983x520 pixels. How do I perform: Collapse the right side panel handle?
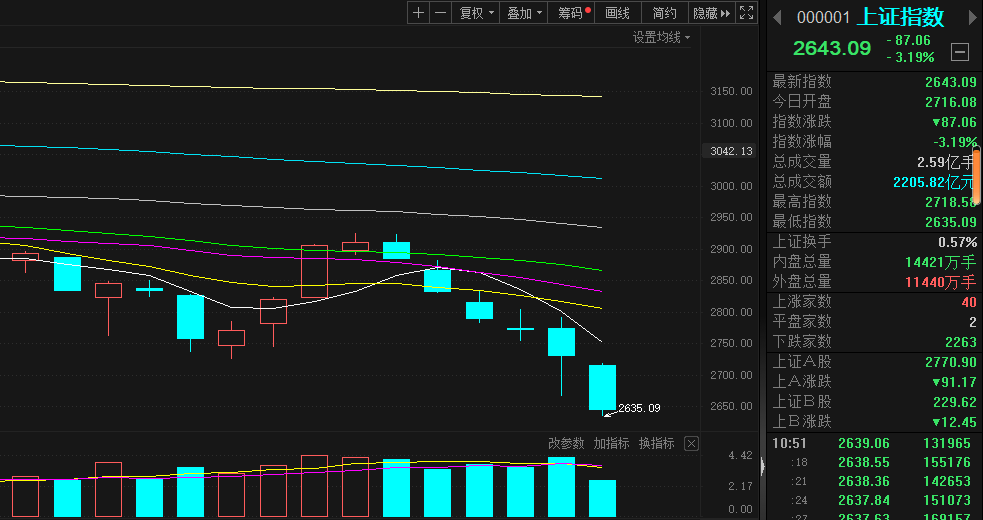click(762, 466)
